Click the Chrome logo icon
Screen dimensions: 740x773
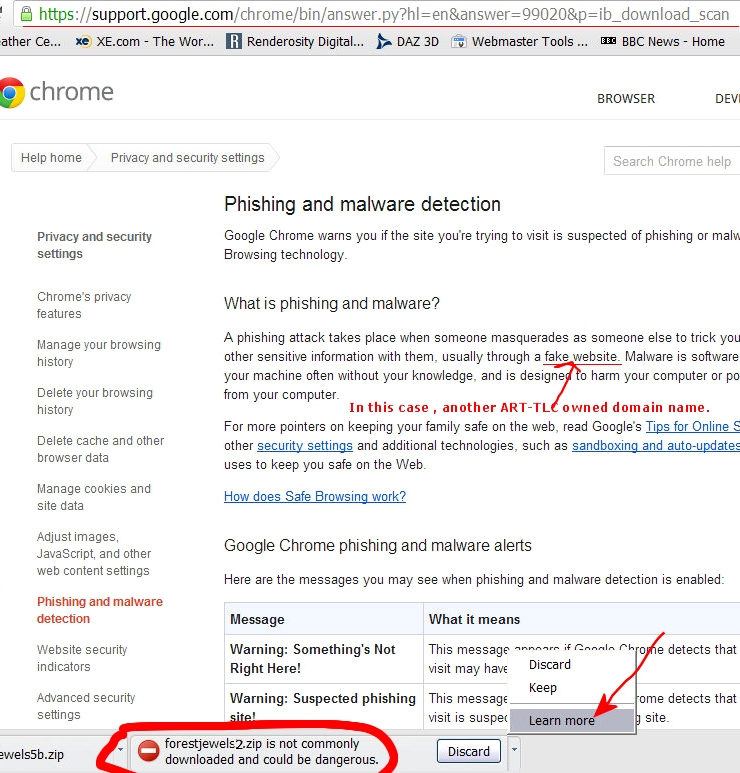(x=11, y=93)
